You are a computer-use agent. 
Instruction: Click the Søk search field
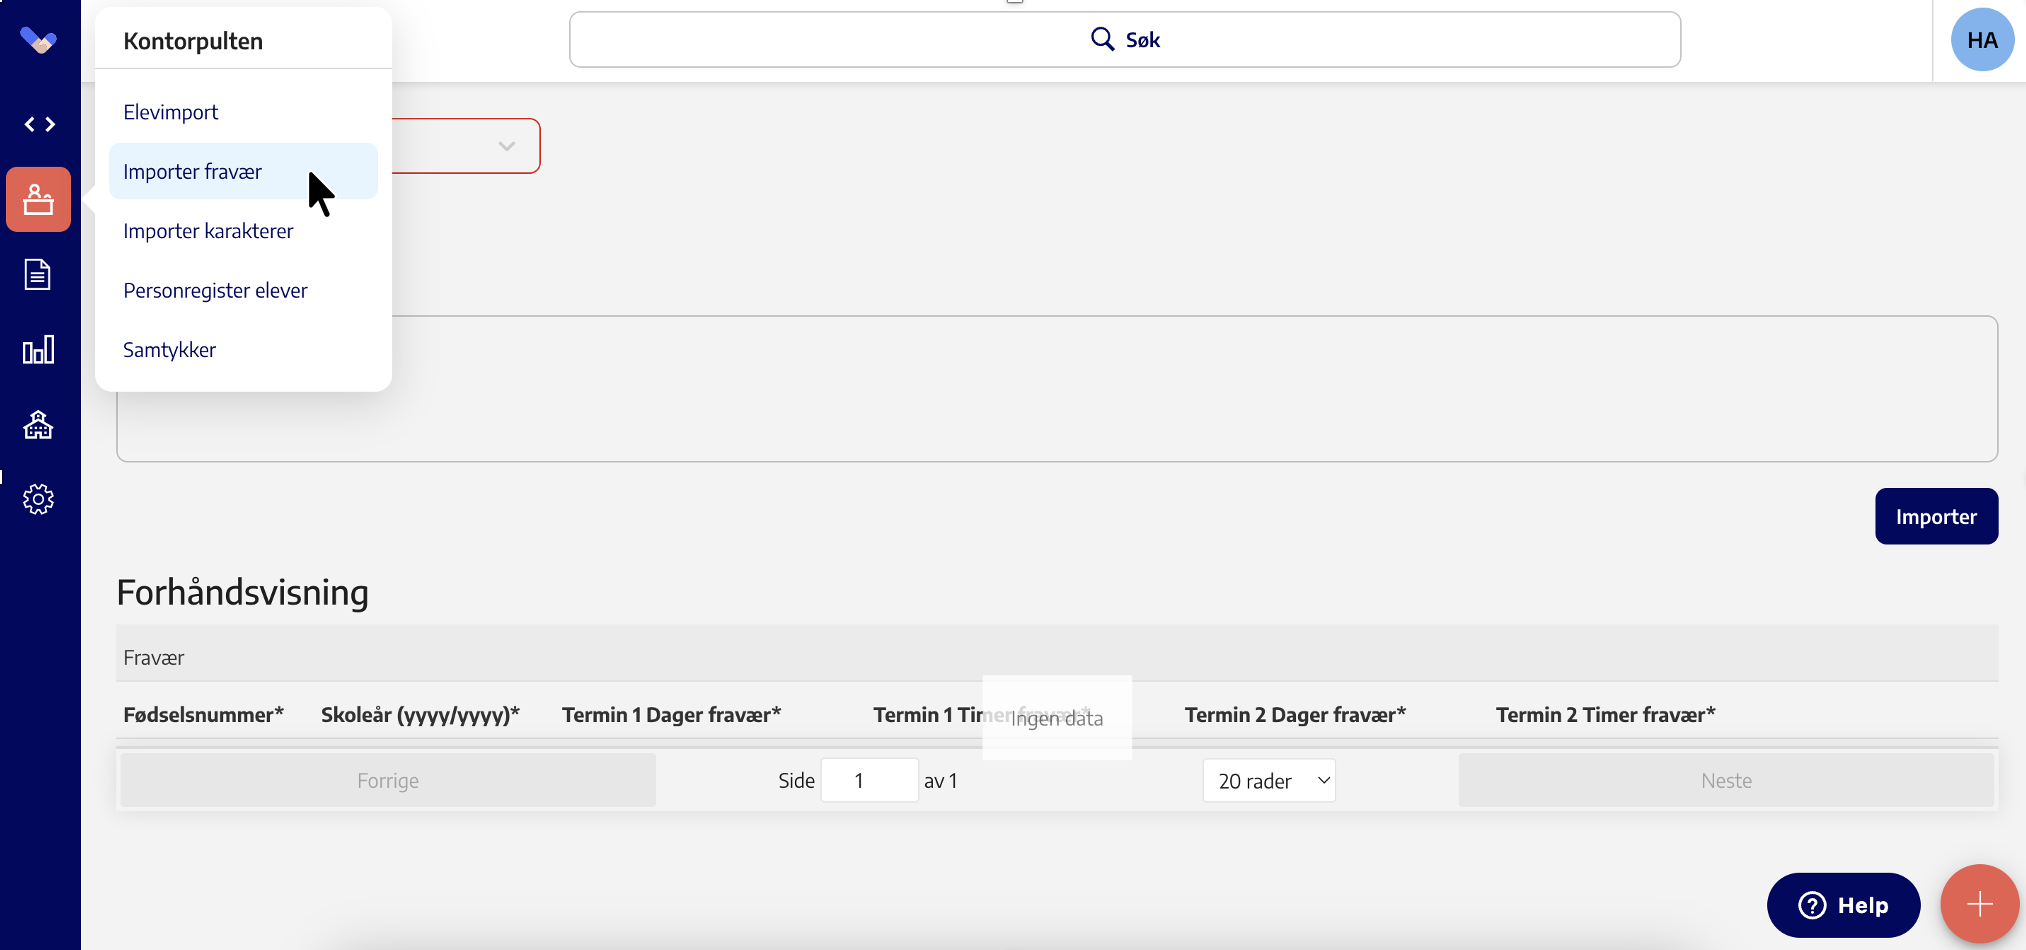1124,40
